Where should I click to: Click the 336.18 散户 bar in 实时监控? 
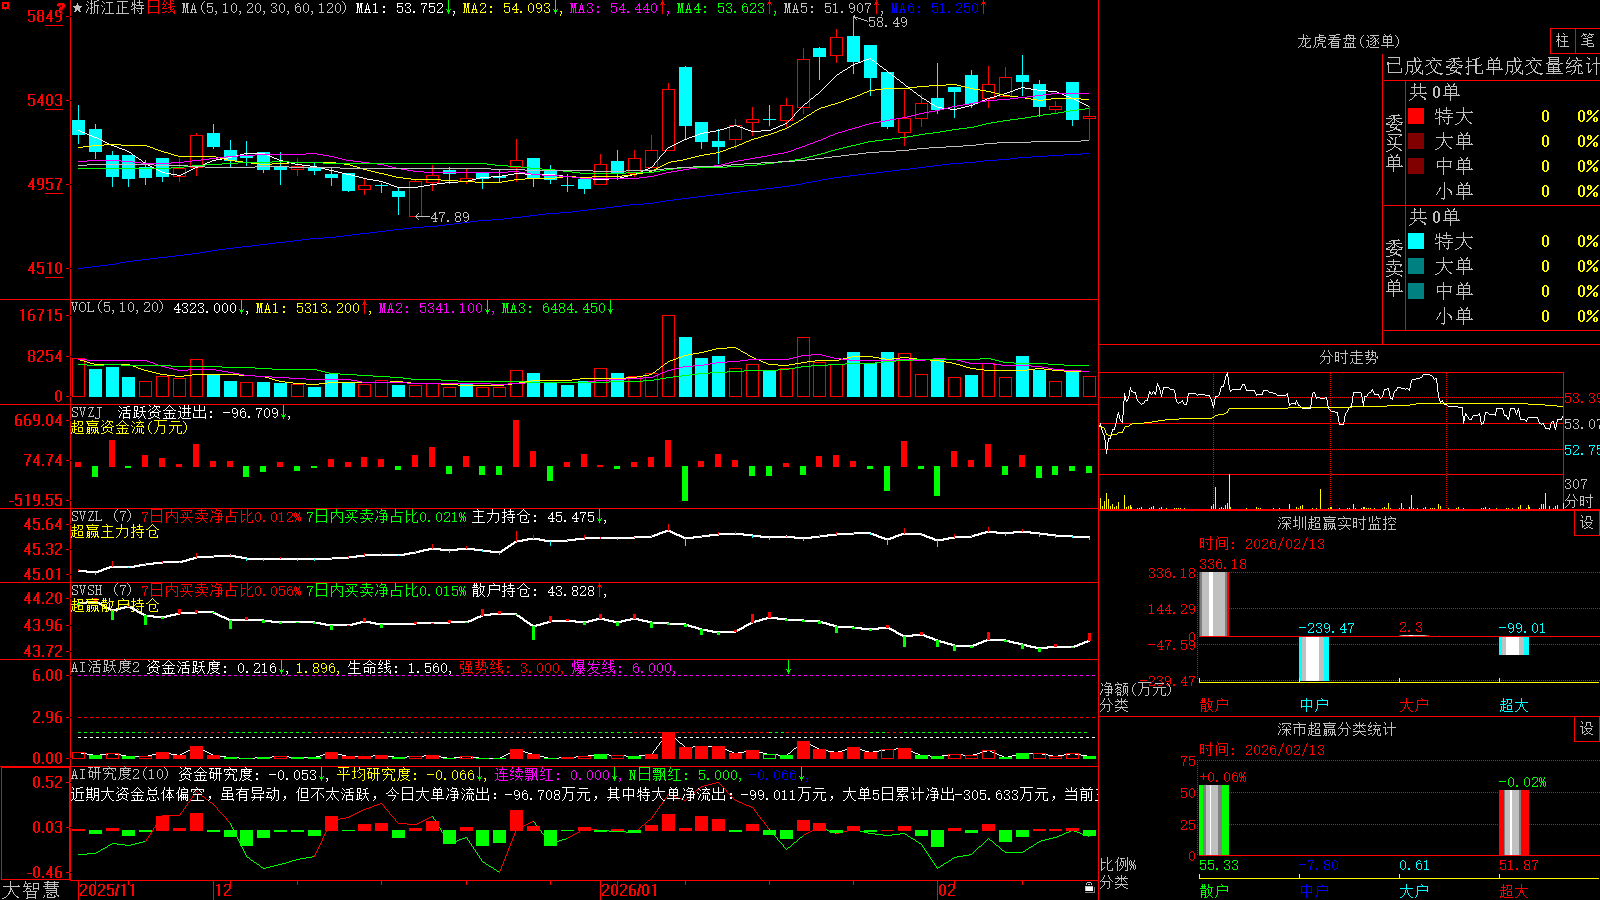1214,604
